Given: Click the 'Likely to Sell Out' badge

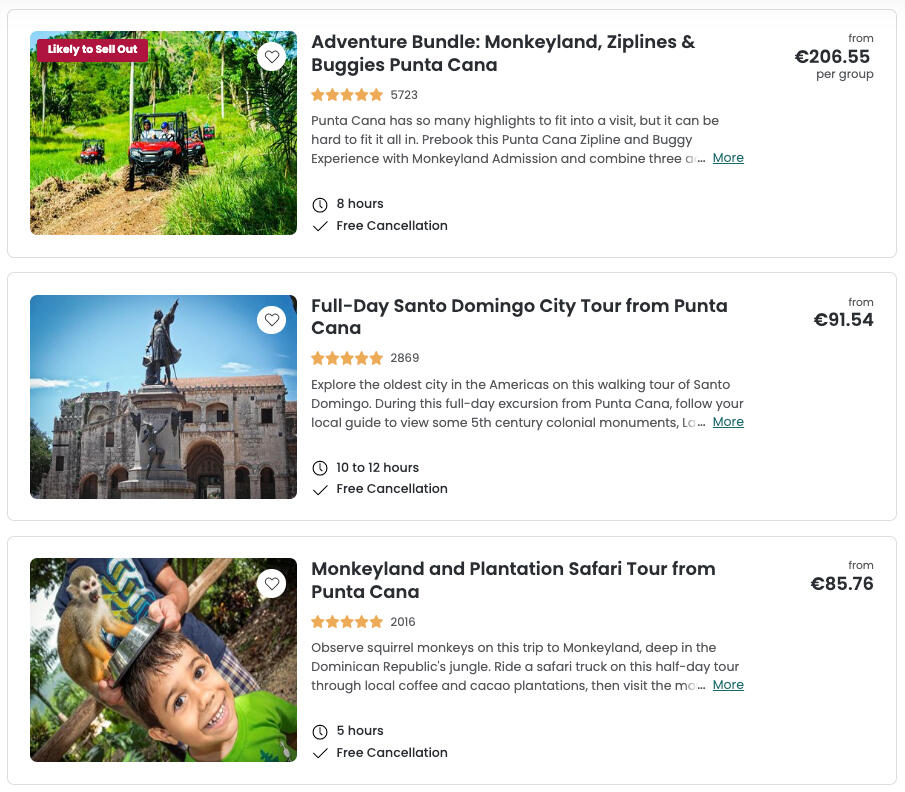Looking at the screenshot, I should [92, 50].
